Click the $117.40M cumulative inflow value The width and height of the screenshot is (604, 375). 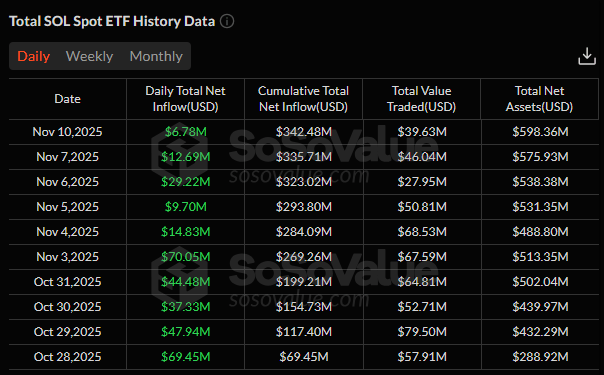[x=304, y=332]
